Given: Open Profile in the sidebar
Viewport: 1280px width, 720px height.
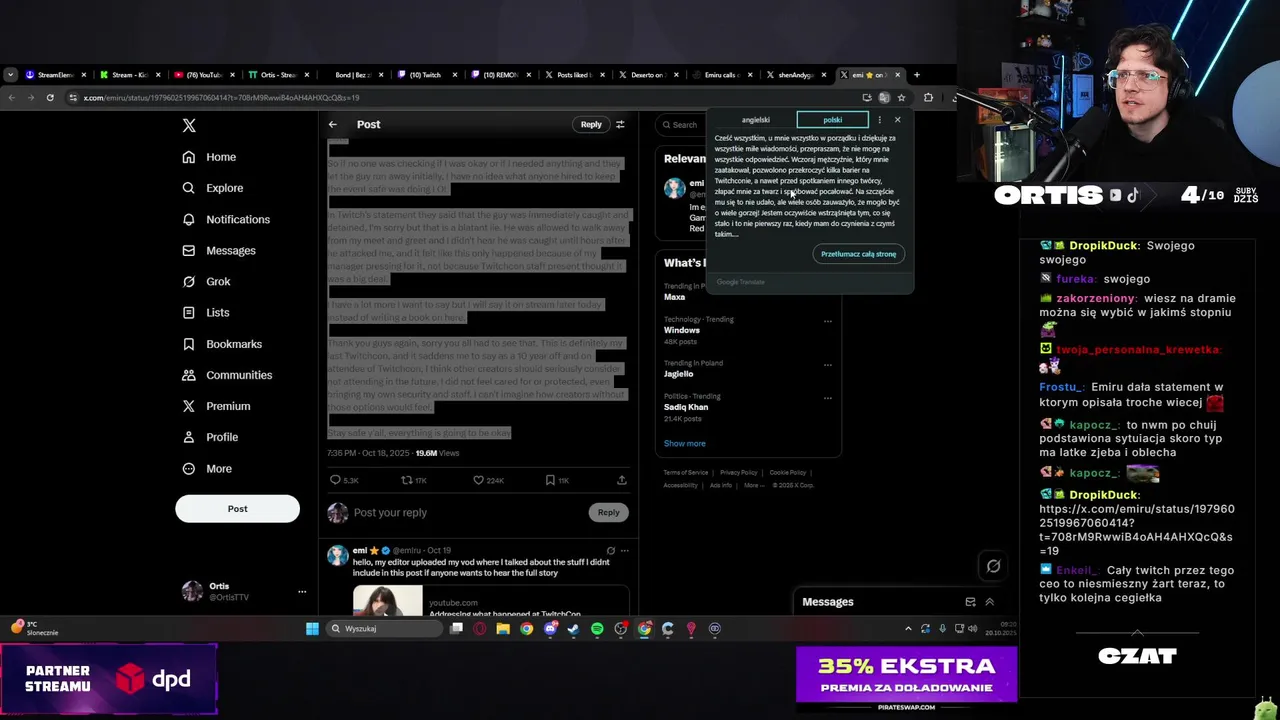Looking at the screenshot, I should (209, 437).
